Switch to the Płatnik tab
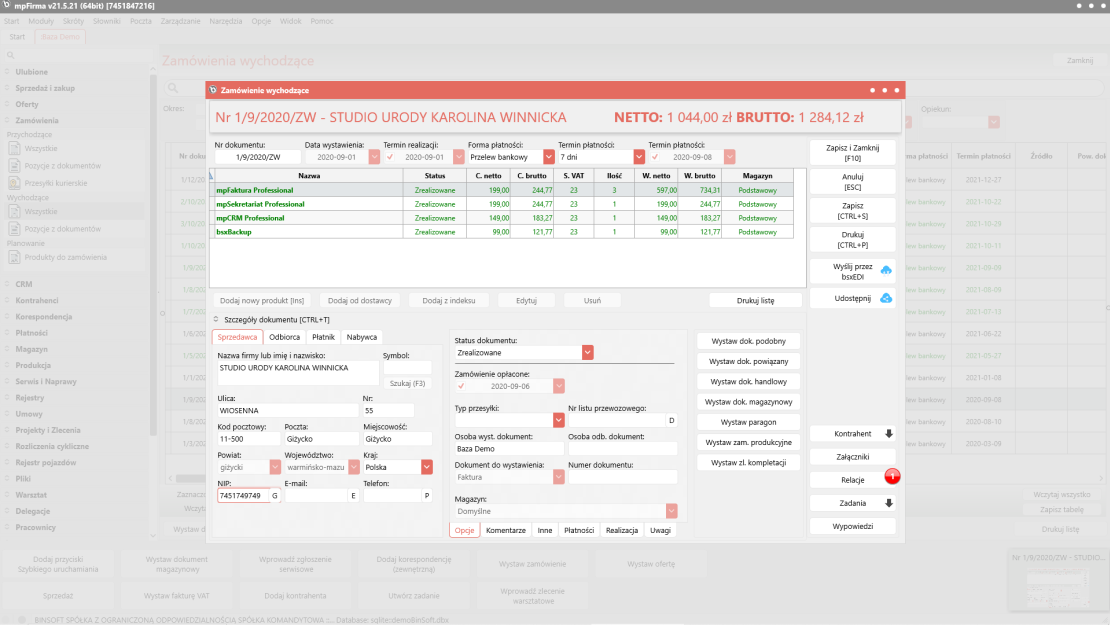This screenshot has height=625, width=1110. pyautogui.click(x=324, y=337)
